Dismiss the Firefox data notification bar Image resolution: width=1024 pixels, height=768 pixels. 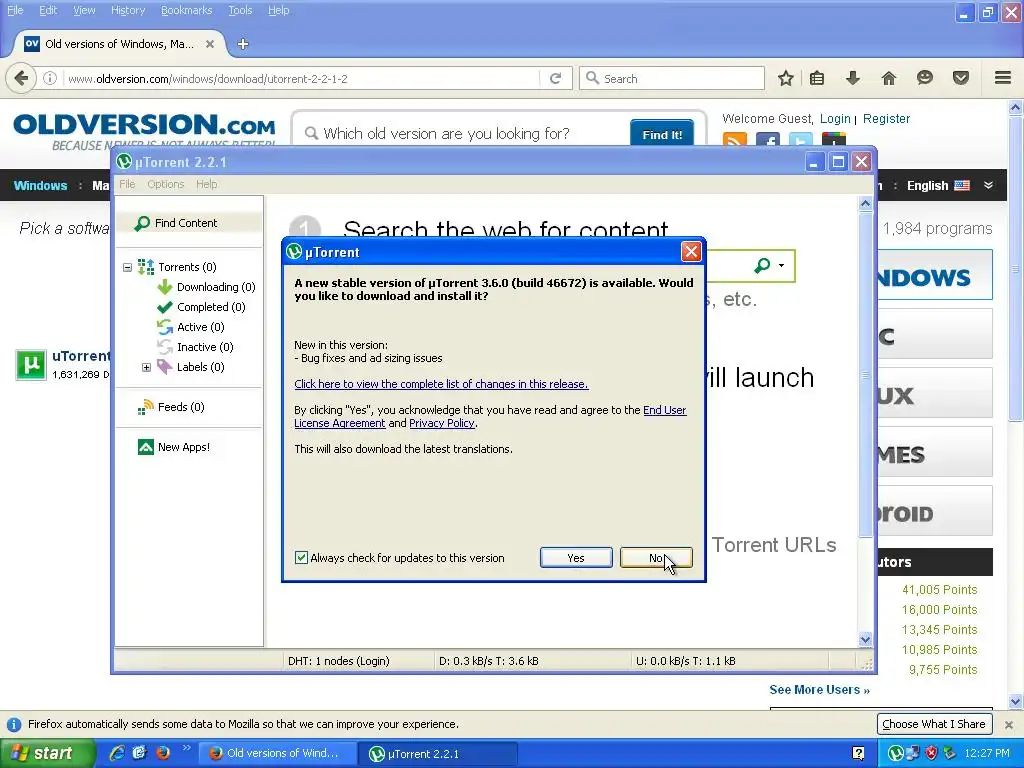[x=1009, y=725]
